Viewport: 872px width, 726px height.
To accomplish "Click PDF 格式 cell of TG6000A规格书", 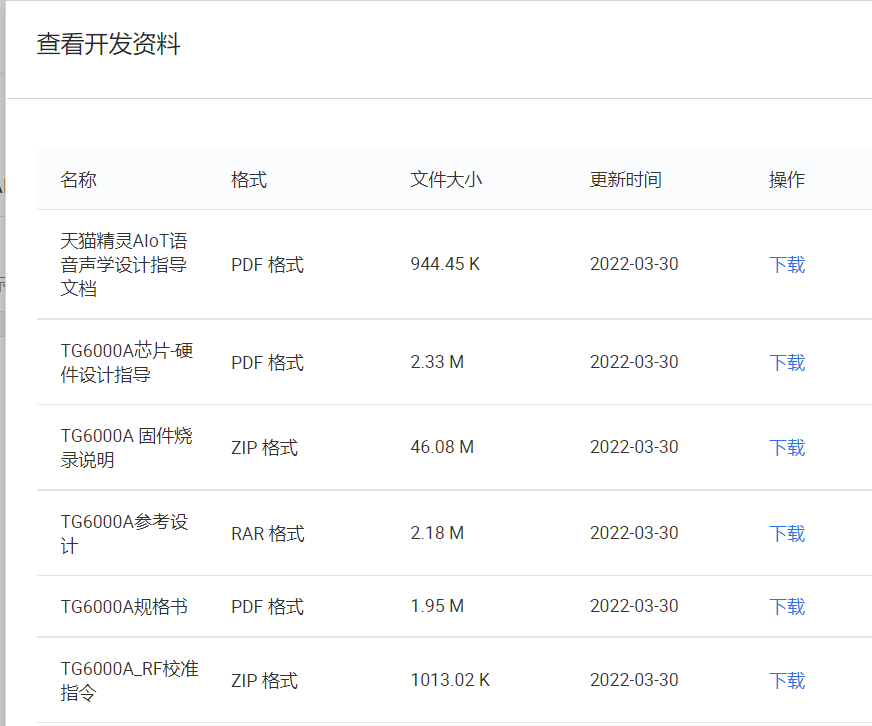I will pos(267,606).
